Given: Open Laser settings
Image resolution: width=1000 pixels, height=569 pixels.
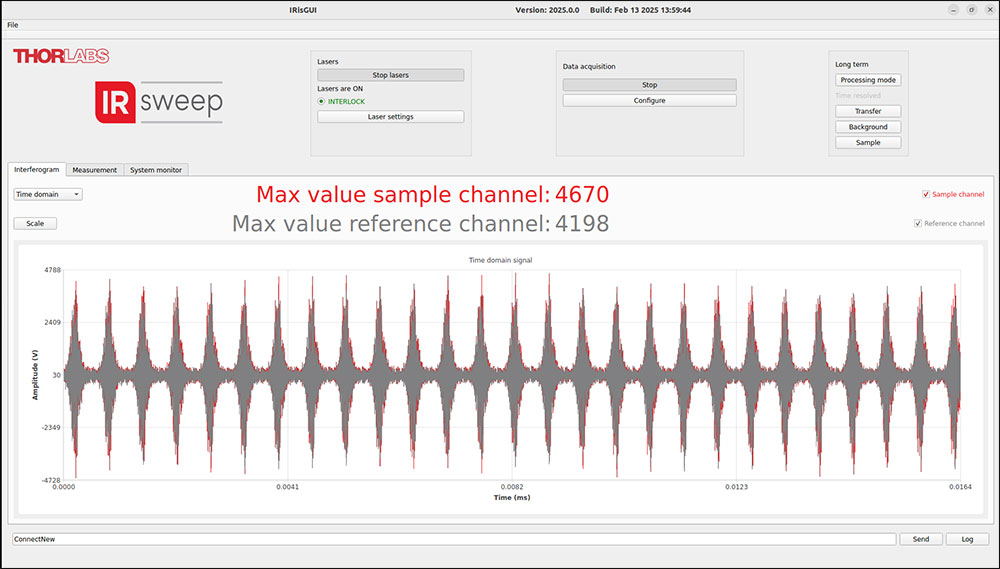Looking at the screenshot, I should [390, 117].
